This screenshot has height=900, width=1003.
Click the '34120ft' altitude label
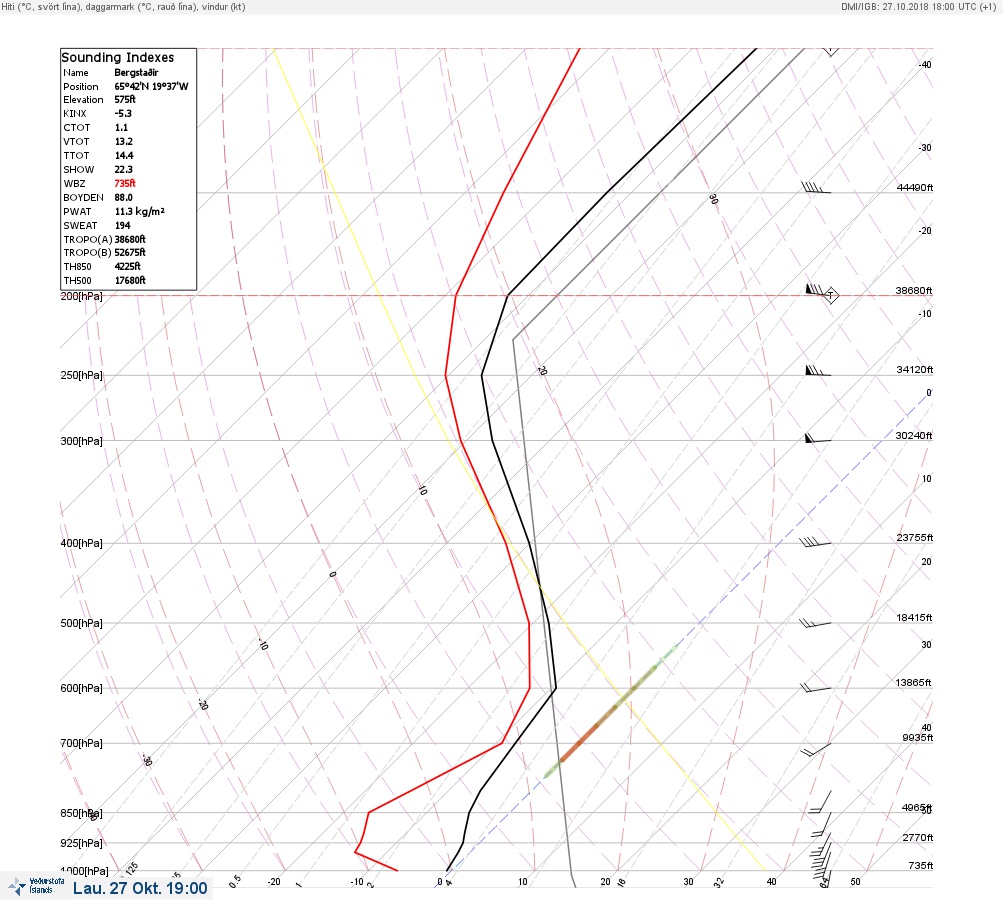(915, 370)
